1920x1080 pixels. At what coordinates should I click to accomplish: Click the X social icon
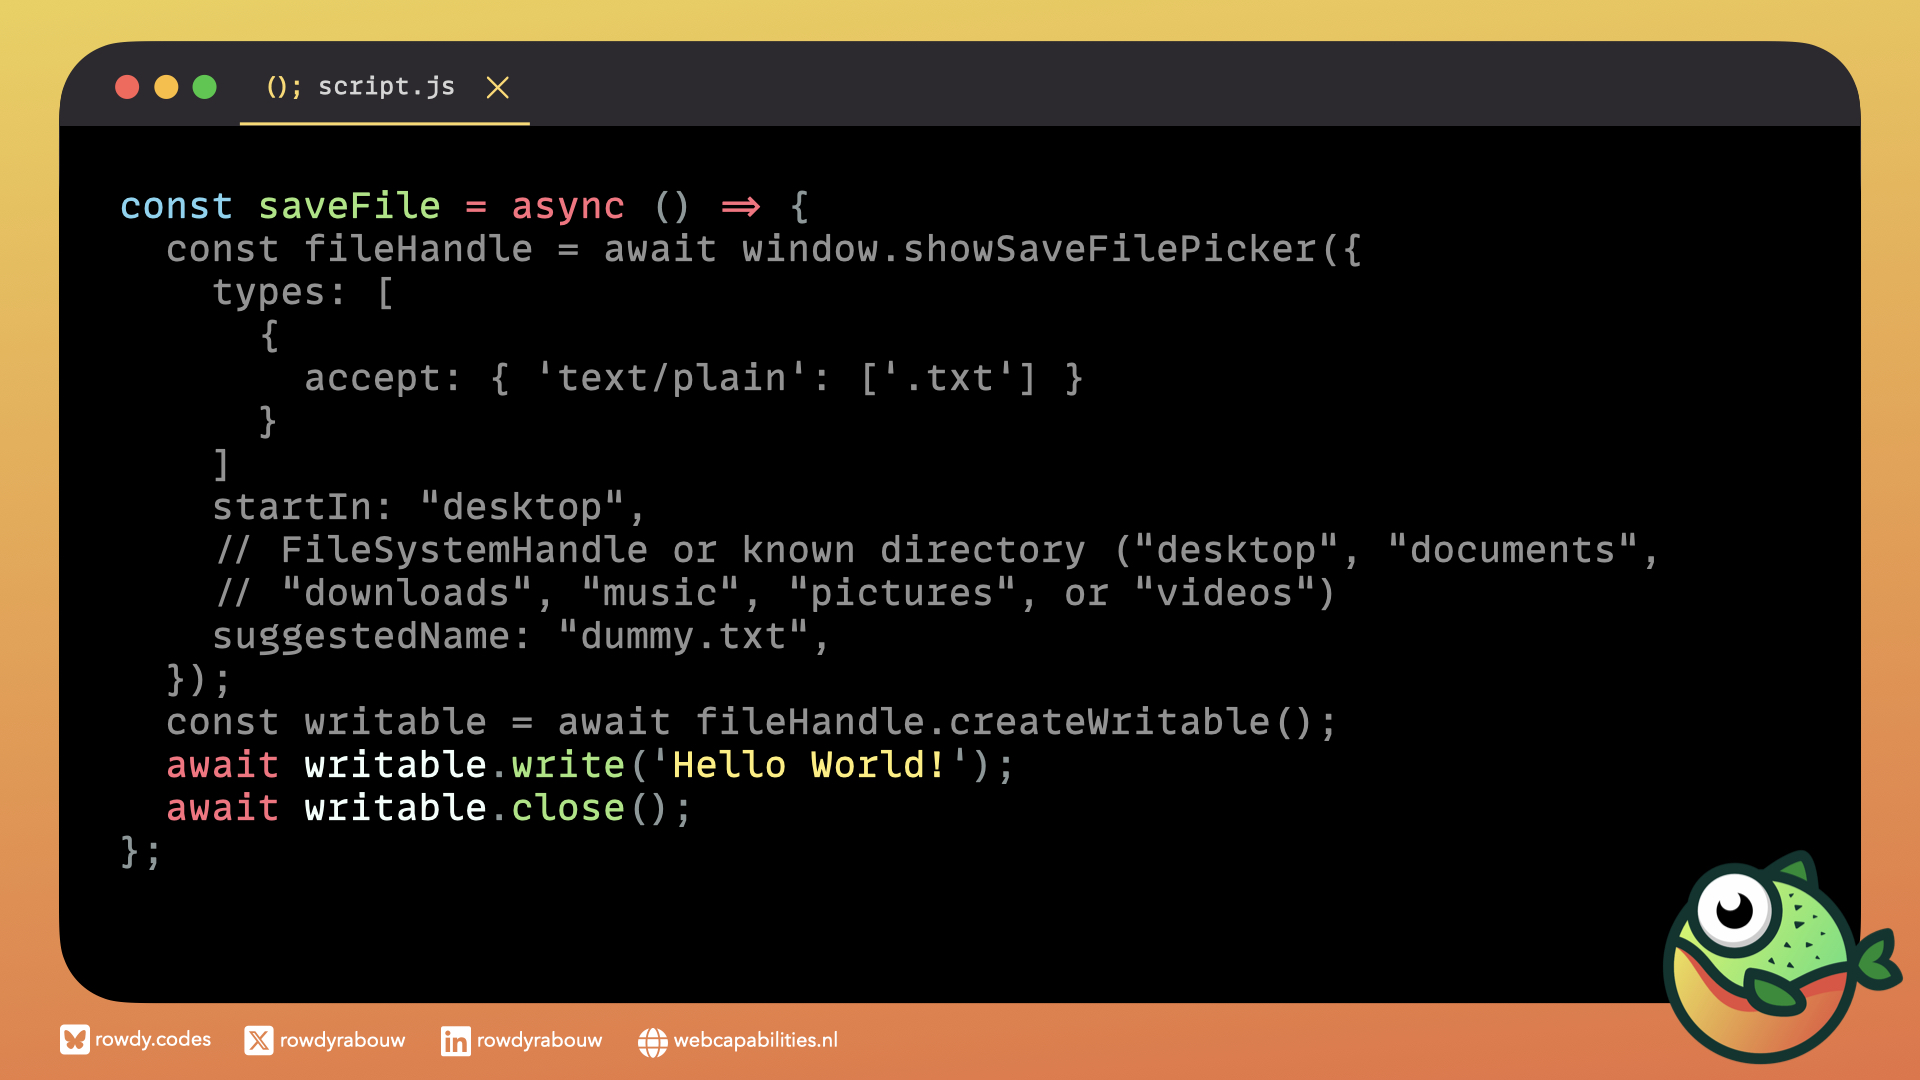(258, 1041)
